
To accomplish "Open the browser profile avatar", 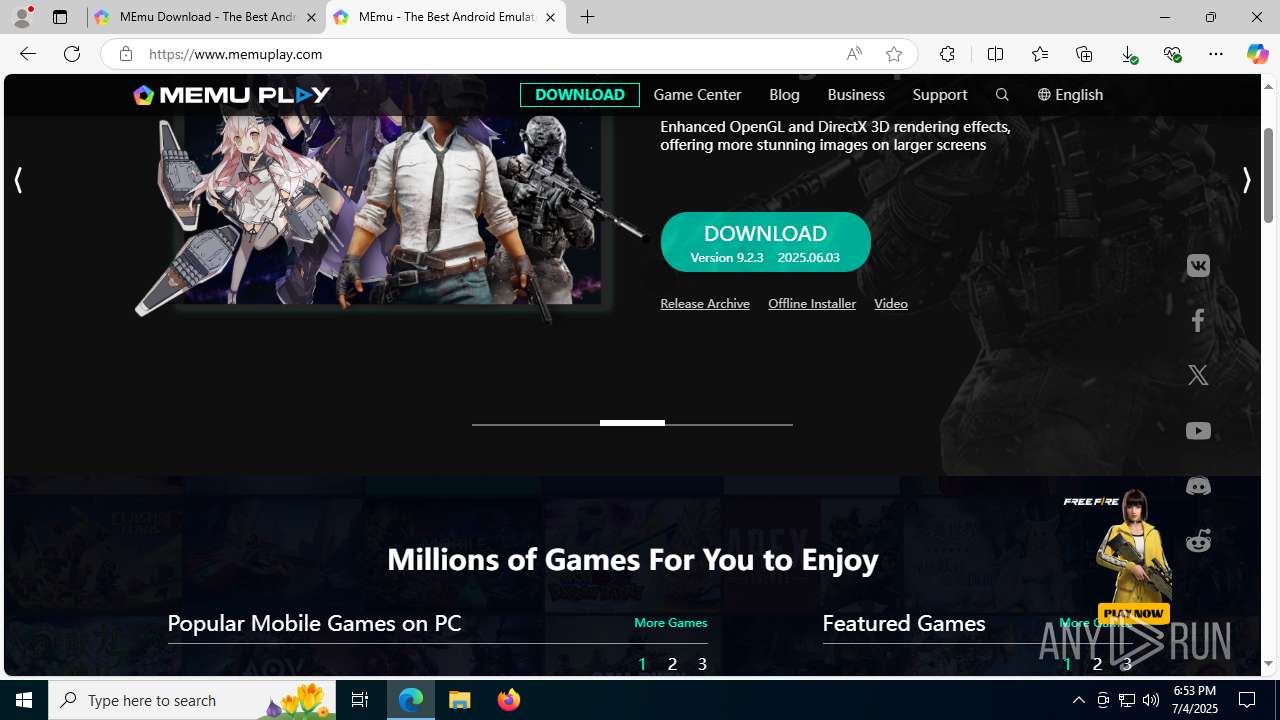I will tap(22, 16).
